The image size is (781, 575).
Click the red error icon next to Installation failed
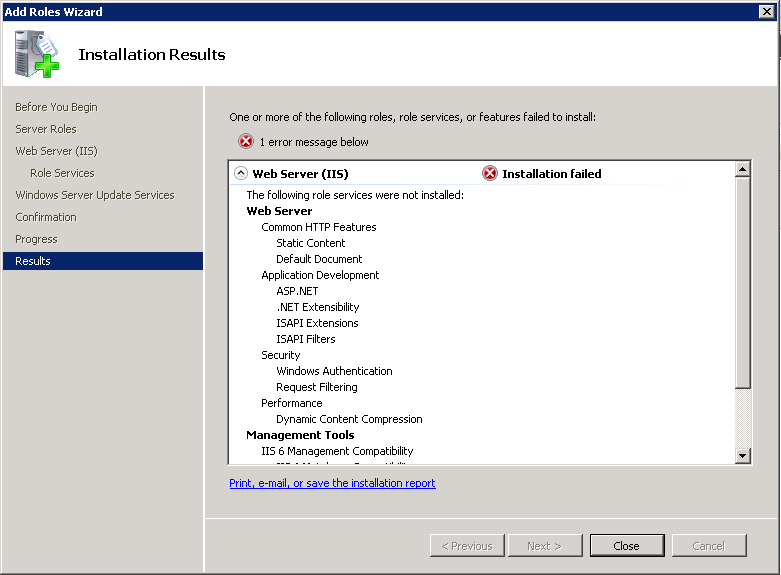(x=490, y=173)
